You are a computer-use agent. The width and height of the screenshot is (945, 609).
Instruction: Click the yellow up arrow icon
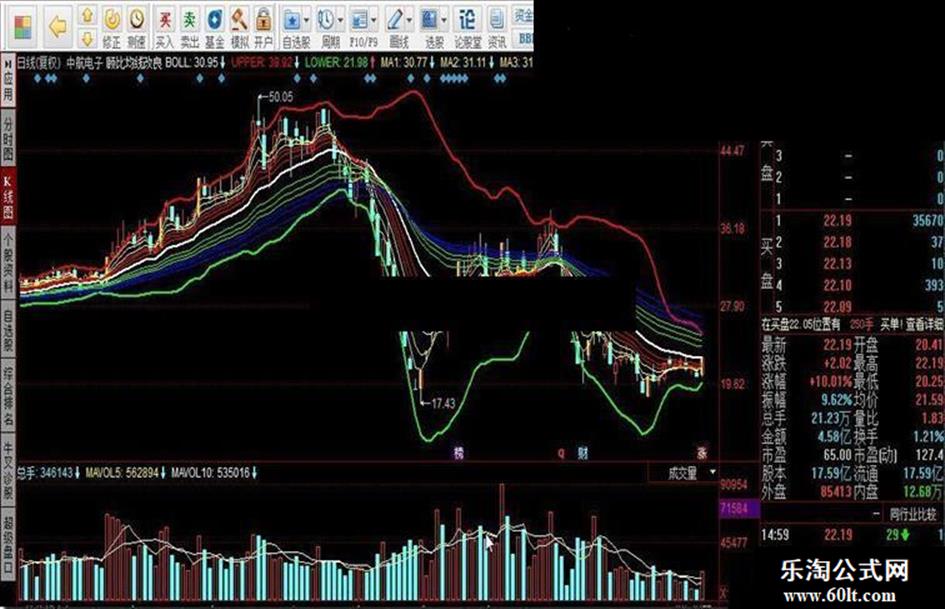tap(87, 15)
